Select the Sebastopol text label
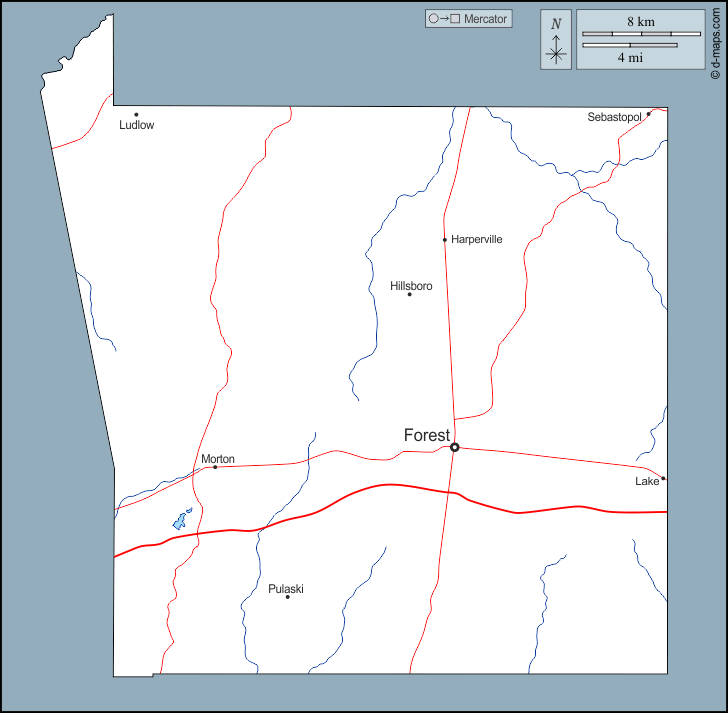Screen dimensions: 728x713 pos(614,117)
